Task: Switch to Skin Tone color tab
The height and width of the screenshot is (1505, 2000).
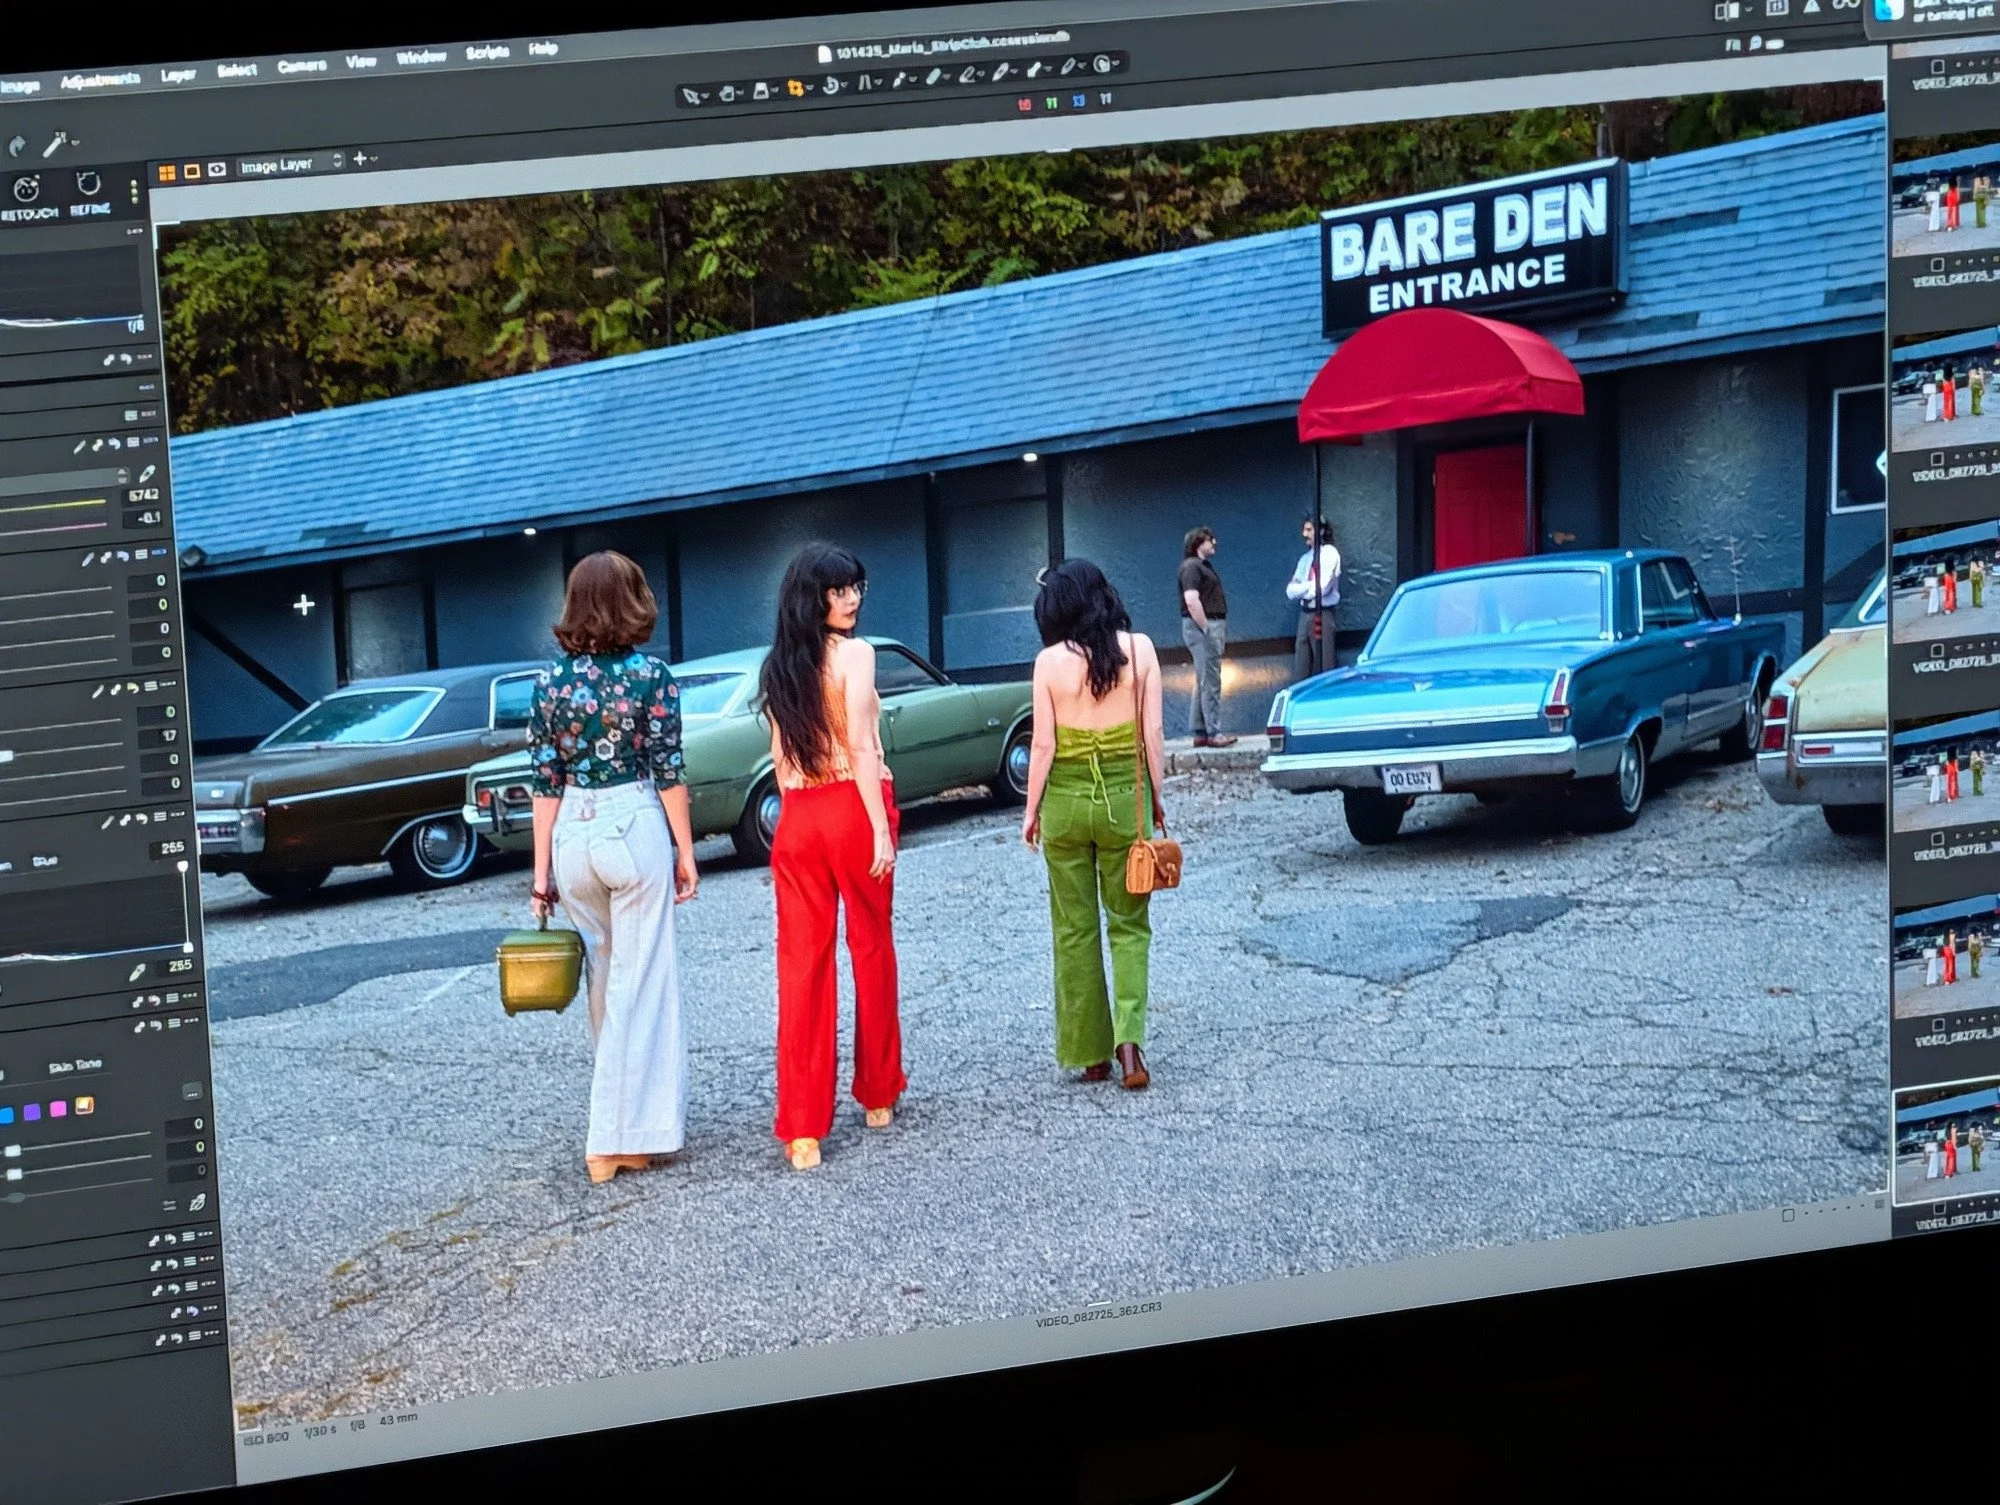Action: (75, 1066)
